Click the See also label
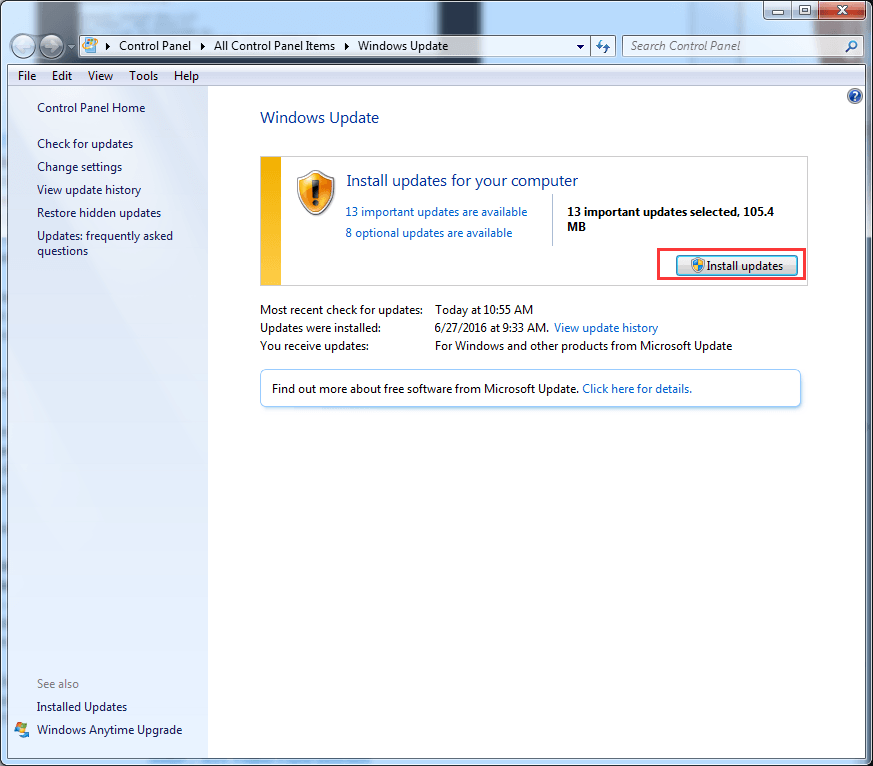This screenshot has height=766, width=873. [58, 684]
